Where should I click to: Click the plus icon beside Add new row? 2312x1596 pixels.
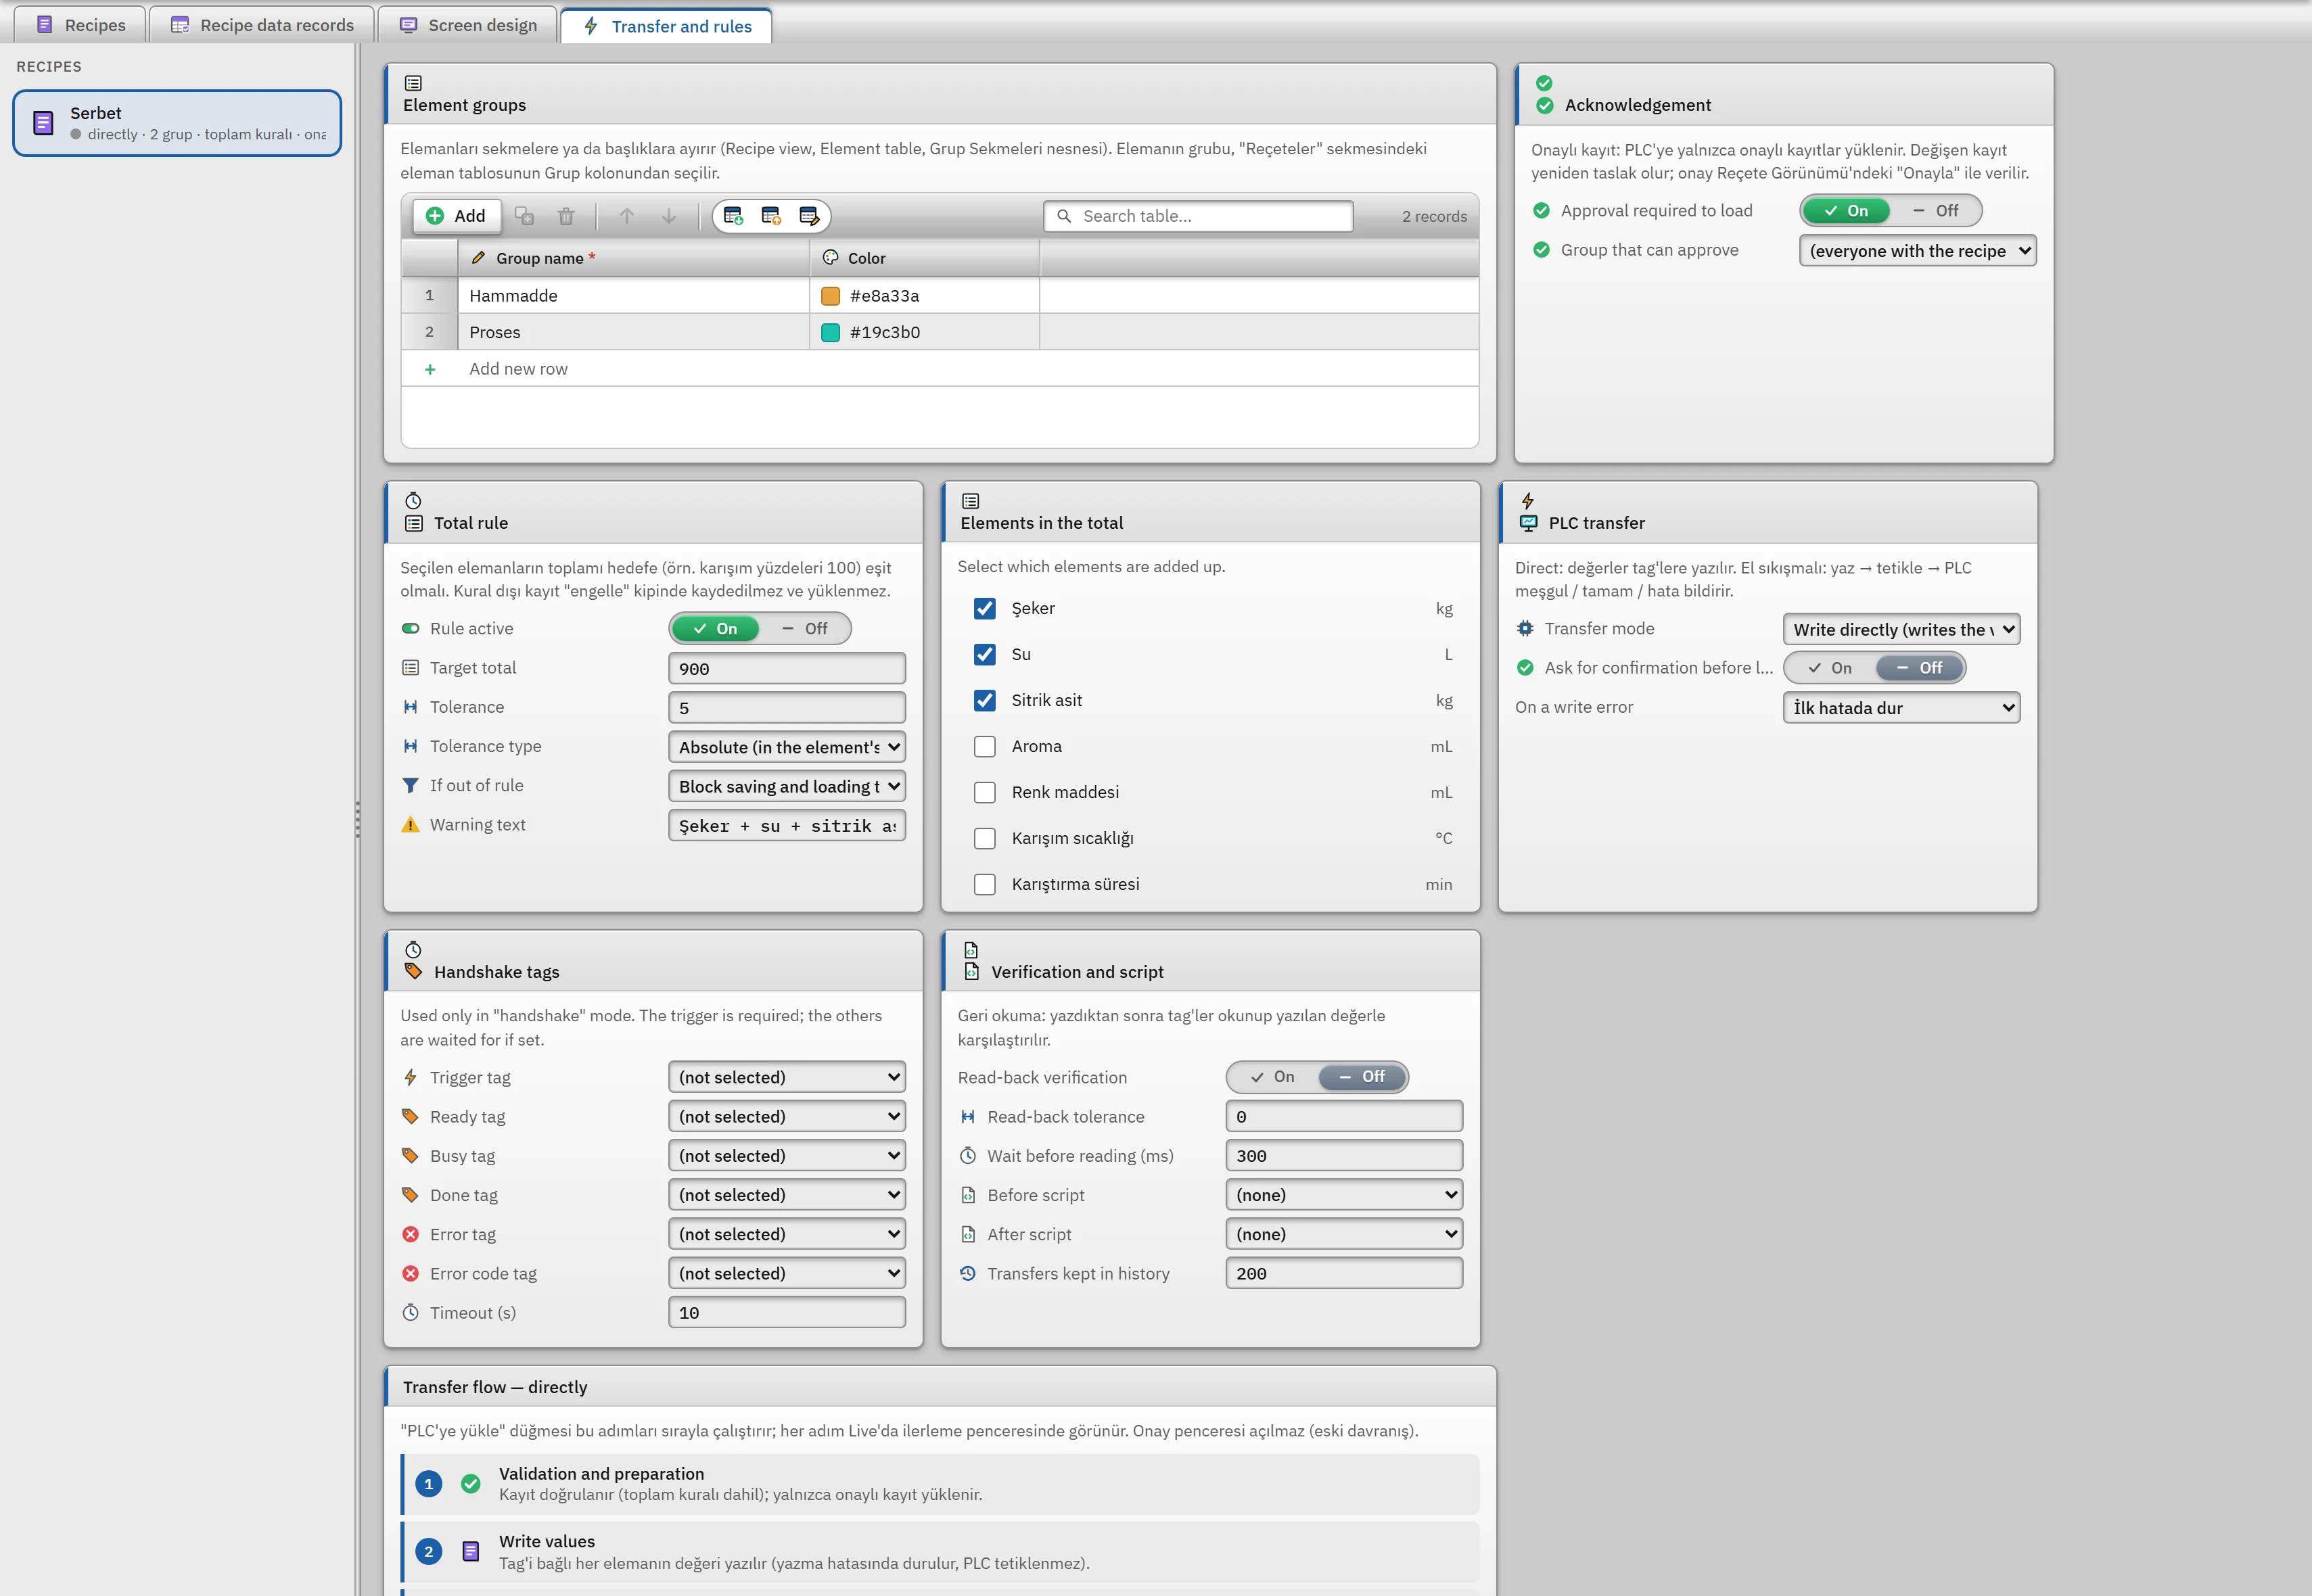point(430,369)
